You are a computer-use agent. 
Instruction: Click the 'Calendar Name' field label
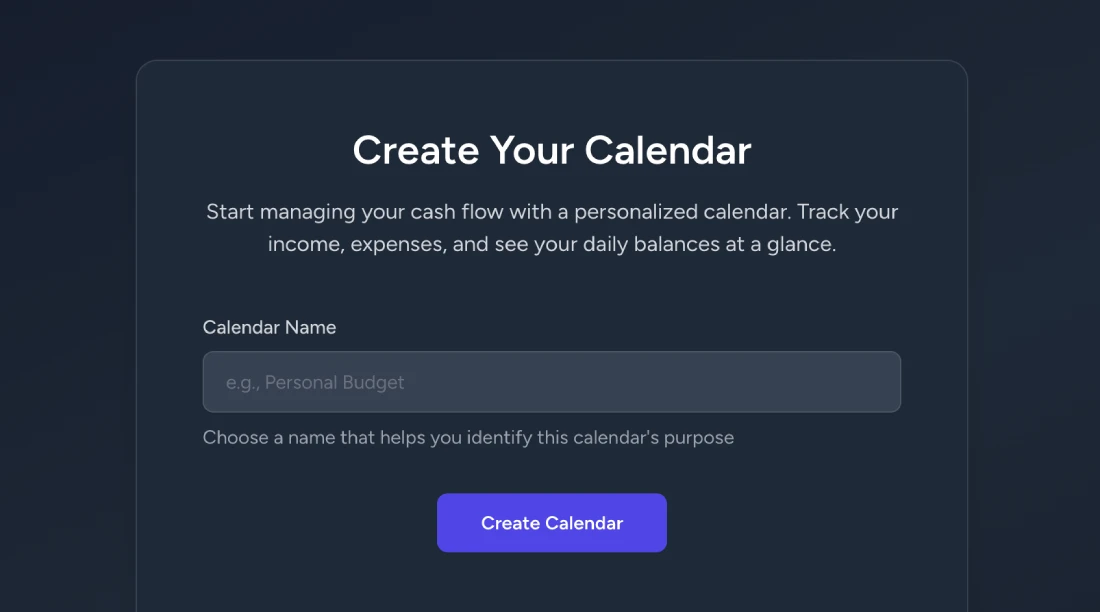(x=269, y=327)
